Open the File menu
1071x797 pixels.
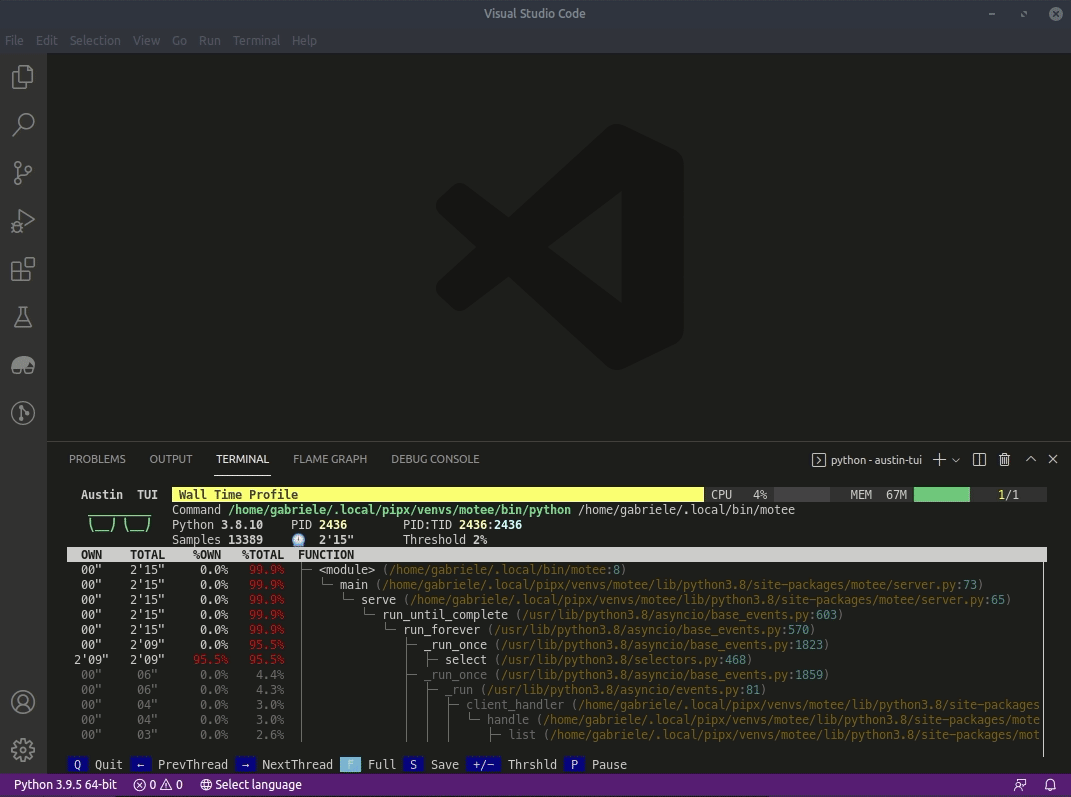coord(14,40)
